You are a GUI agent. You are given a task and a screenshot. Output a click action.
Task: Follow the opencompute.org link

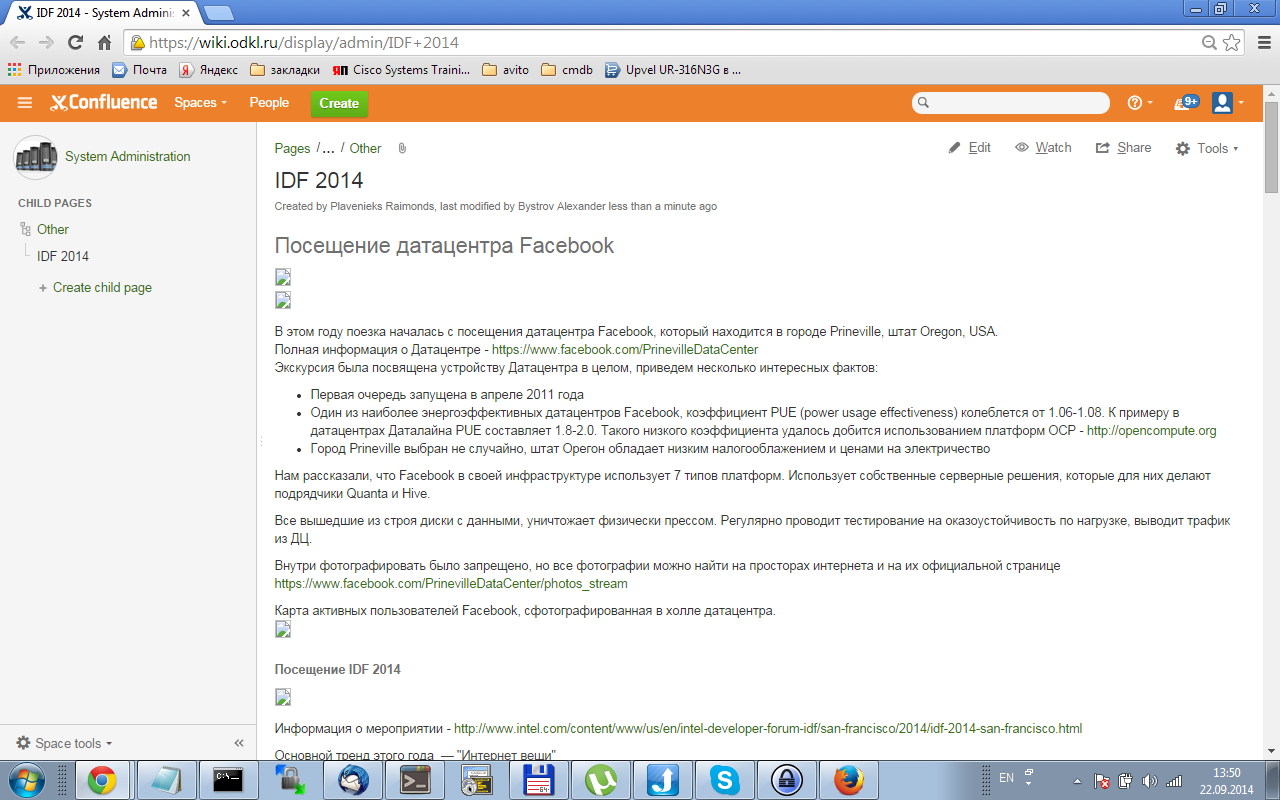(1151, 431)
